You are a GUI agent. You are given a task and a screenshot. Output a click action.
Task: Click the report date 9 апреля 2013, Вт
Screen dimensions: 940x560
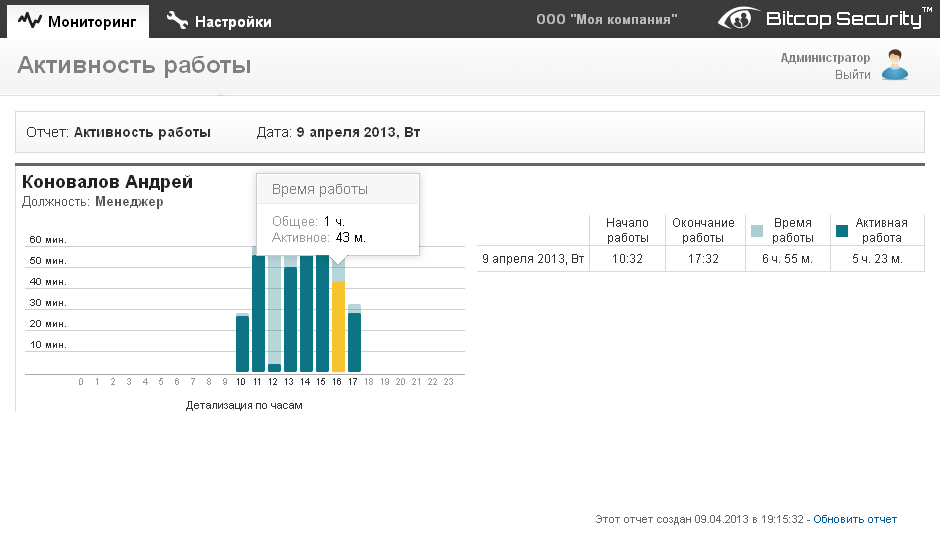pos(358,132)
